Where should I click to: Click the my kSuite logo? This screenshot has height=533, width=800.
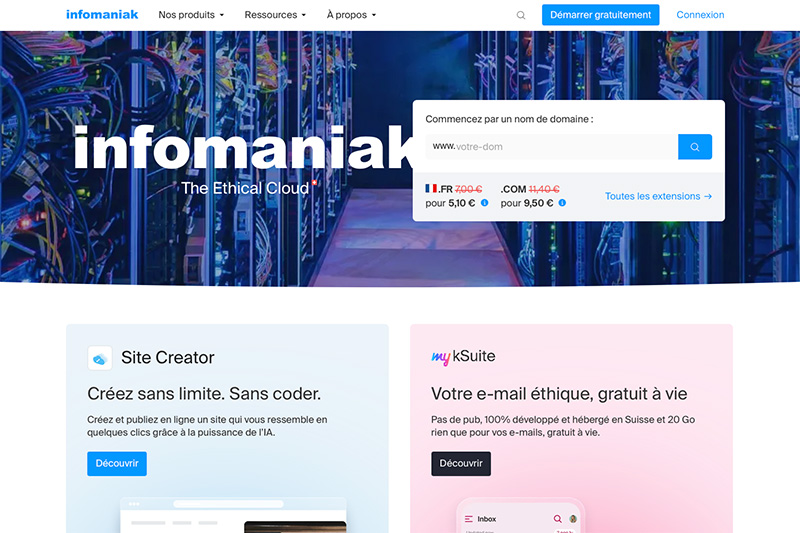point(463,357)
